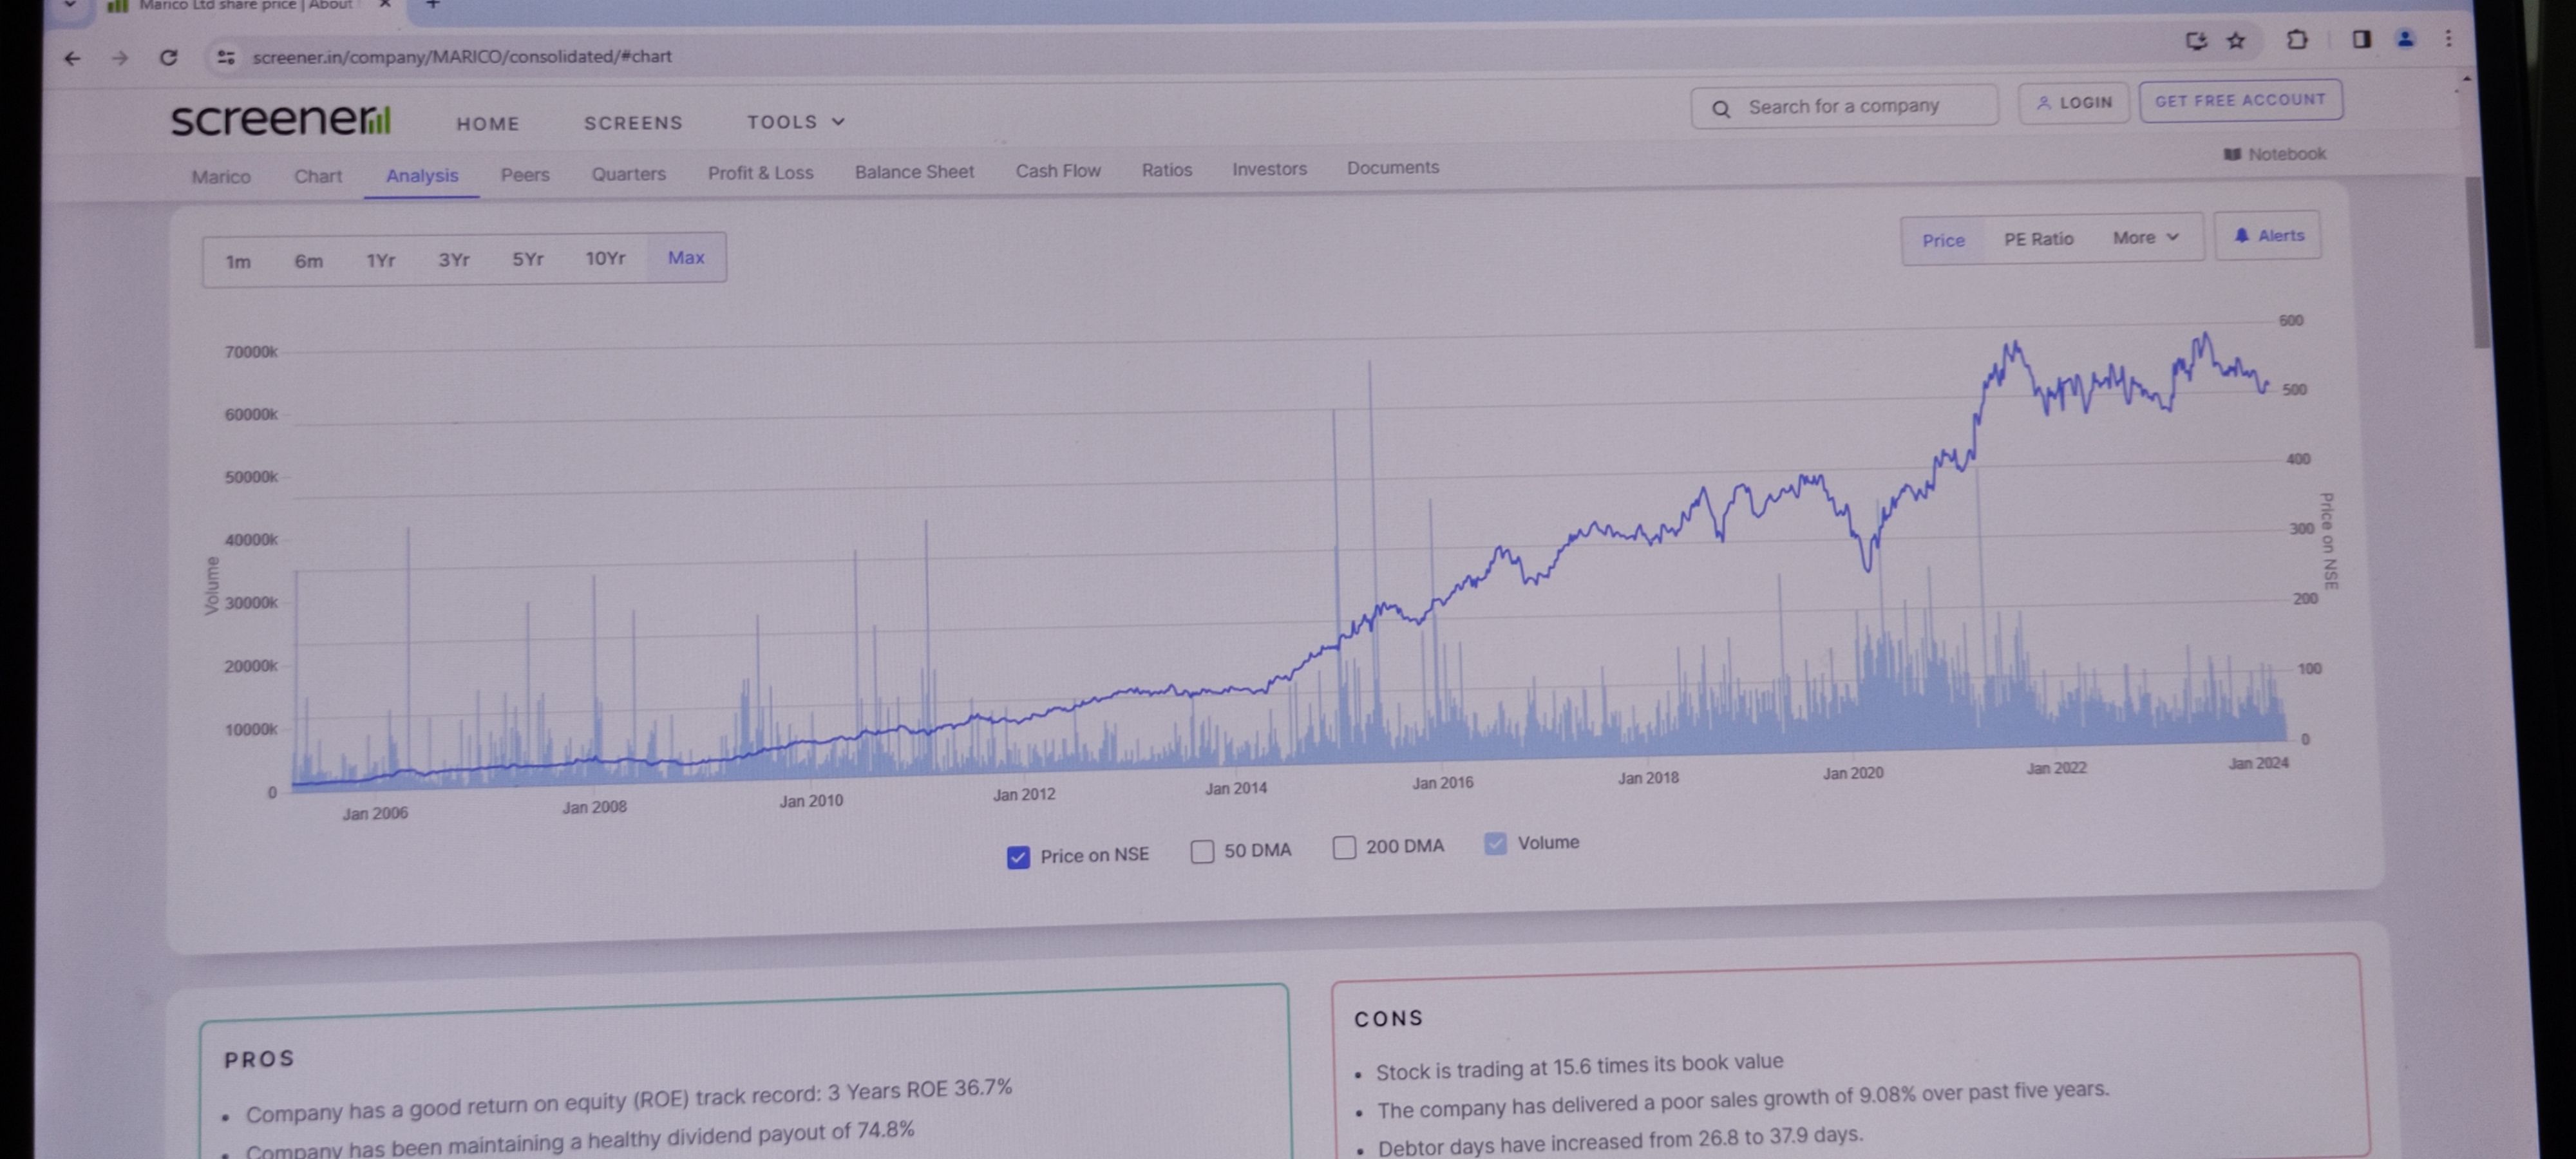Image resolution: width=2576 pixels, height=1159 pixels.
Task: Select the 1m time range
Action: pos(238,262)
